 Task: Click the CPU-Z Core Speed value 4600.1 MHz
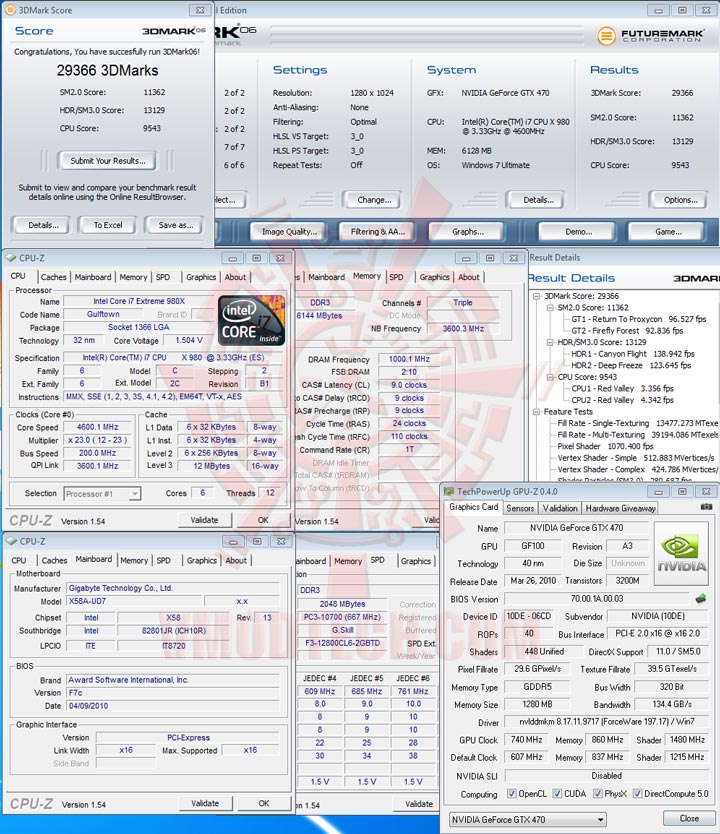click(97, 427)
